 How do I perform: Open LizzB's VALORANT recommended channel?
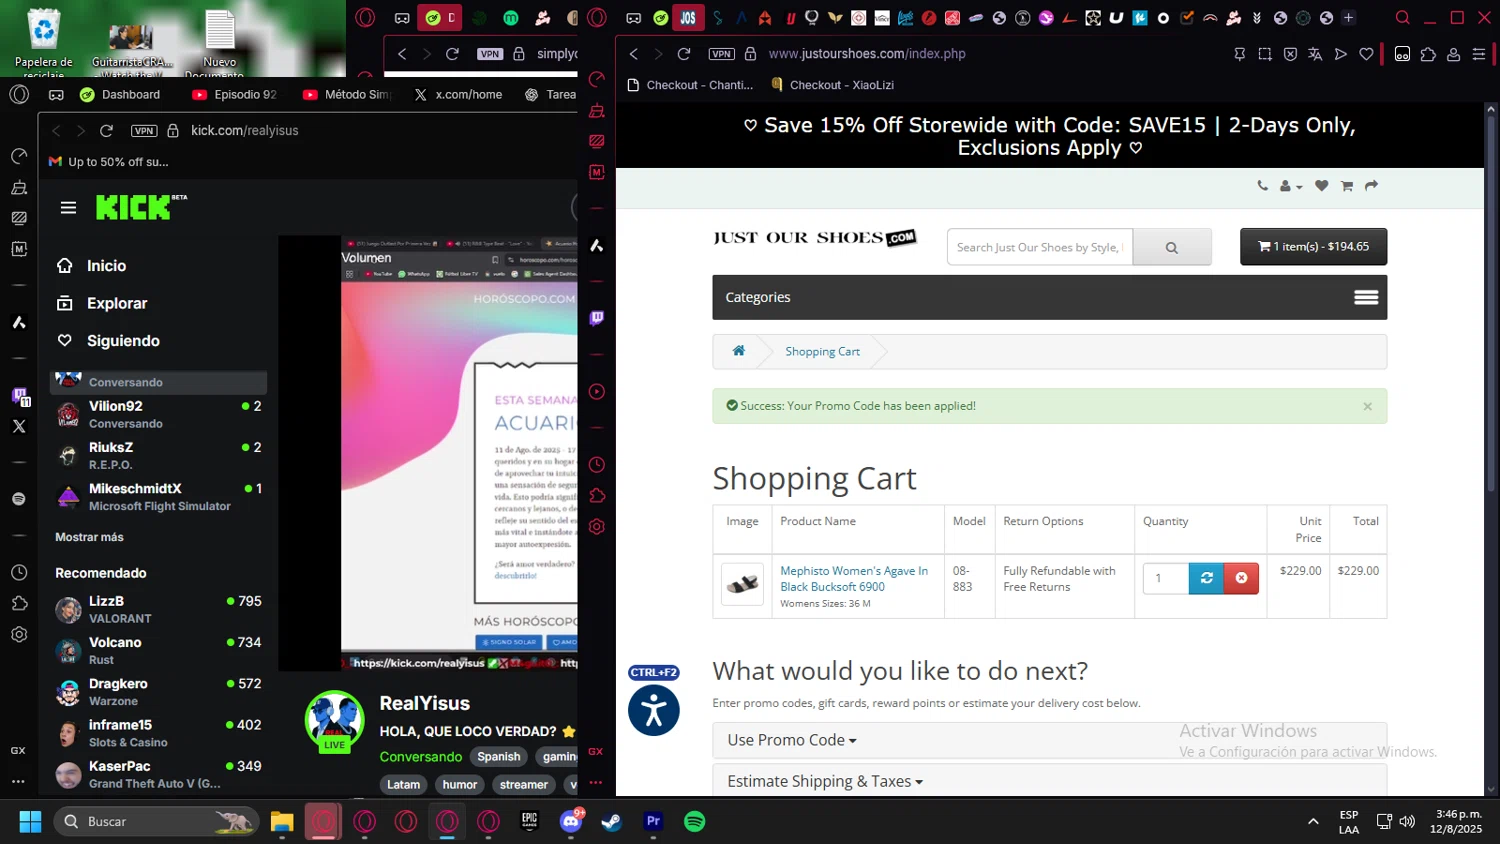point(160,609)
